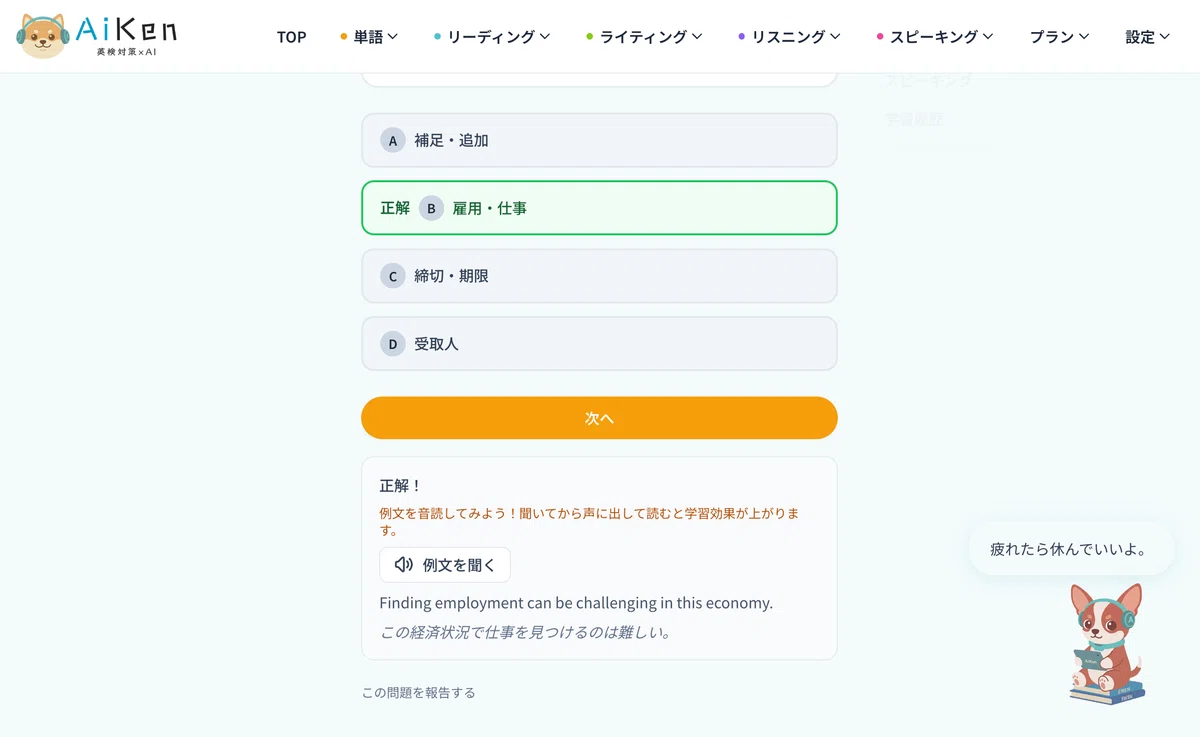Click the orange 次へ button
The height and width of the screenshot is (737, 1200).
click(599, 418)
